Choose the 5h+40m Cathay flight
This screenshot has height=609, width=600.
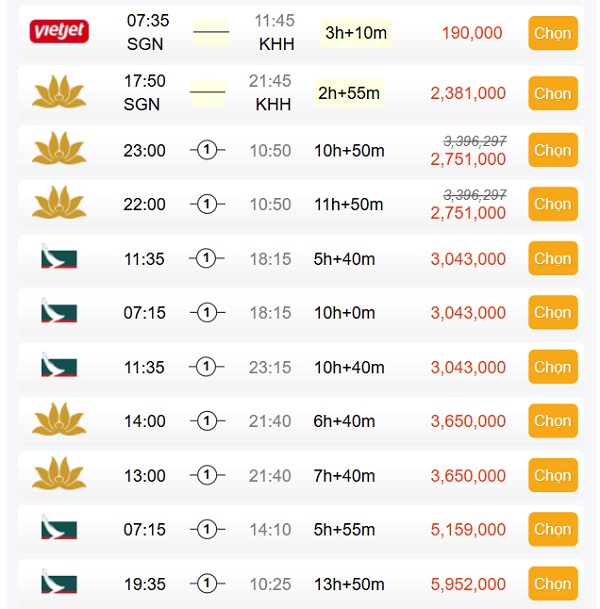point(552,258)
